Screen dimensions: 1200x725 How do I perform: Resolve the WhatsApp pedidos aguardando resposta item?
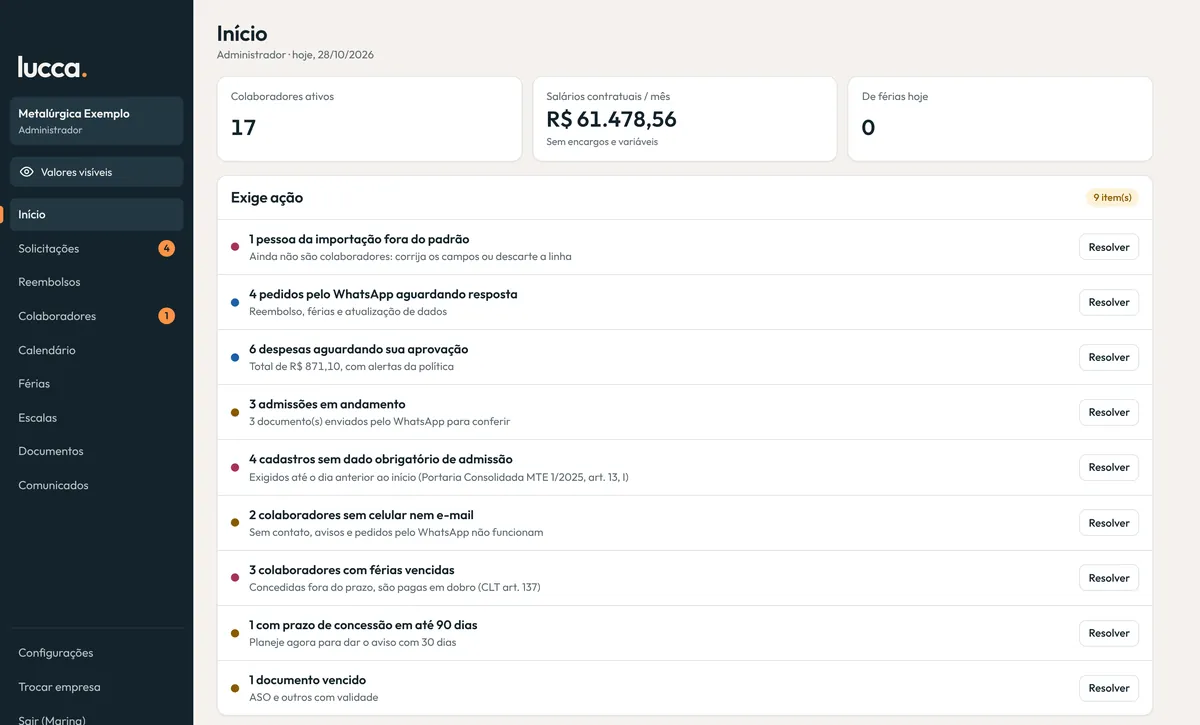point(1109,302)
